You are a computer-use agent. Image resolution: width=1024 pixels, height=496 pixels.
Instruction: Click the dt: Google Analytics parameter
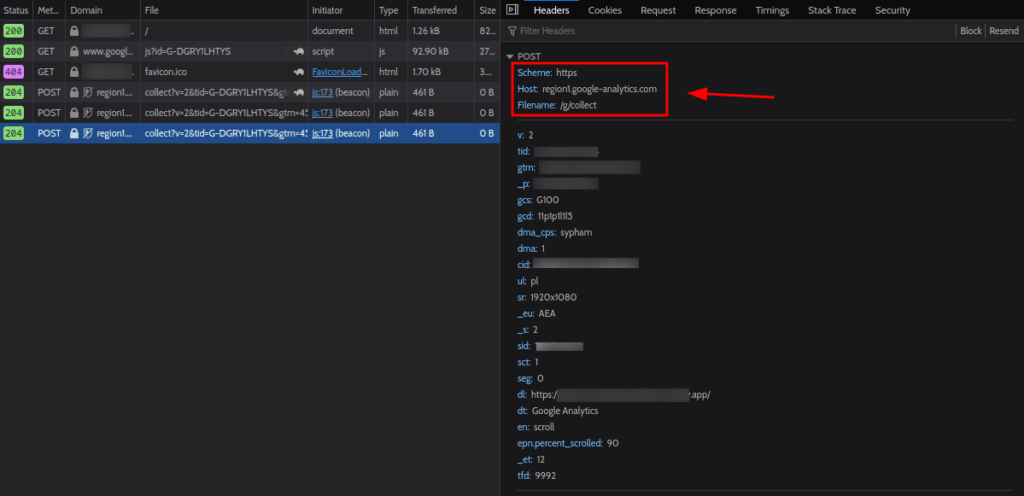click(558, 411)
